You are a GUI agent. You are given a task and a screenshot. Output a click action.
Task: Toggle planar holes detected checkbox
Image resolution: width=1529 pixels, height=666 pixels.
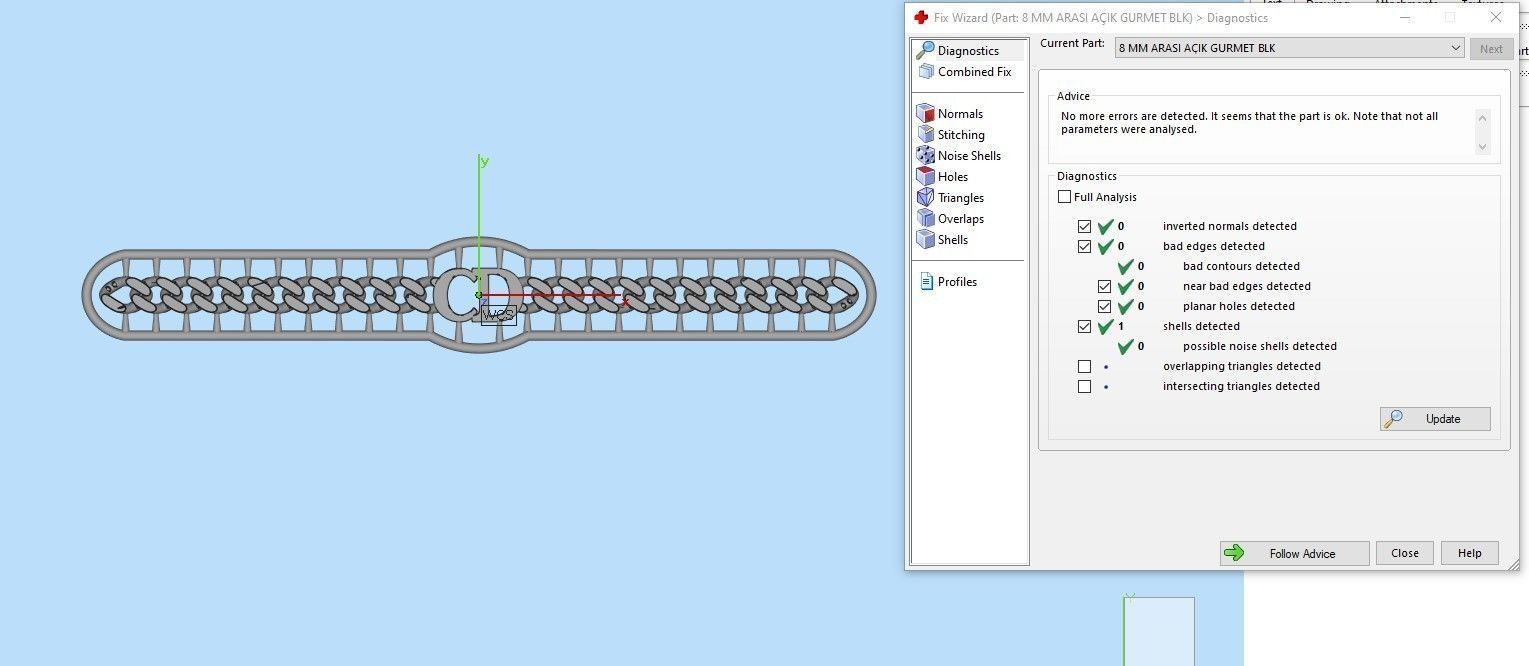[x=1104, y=306]
